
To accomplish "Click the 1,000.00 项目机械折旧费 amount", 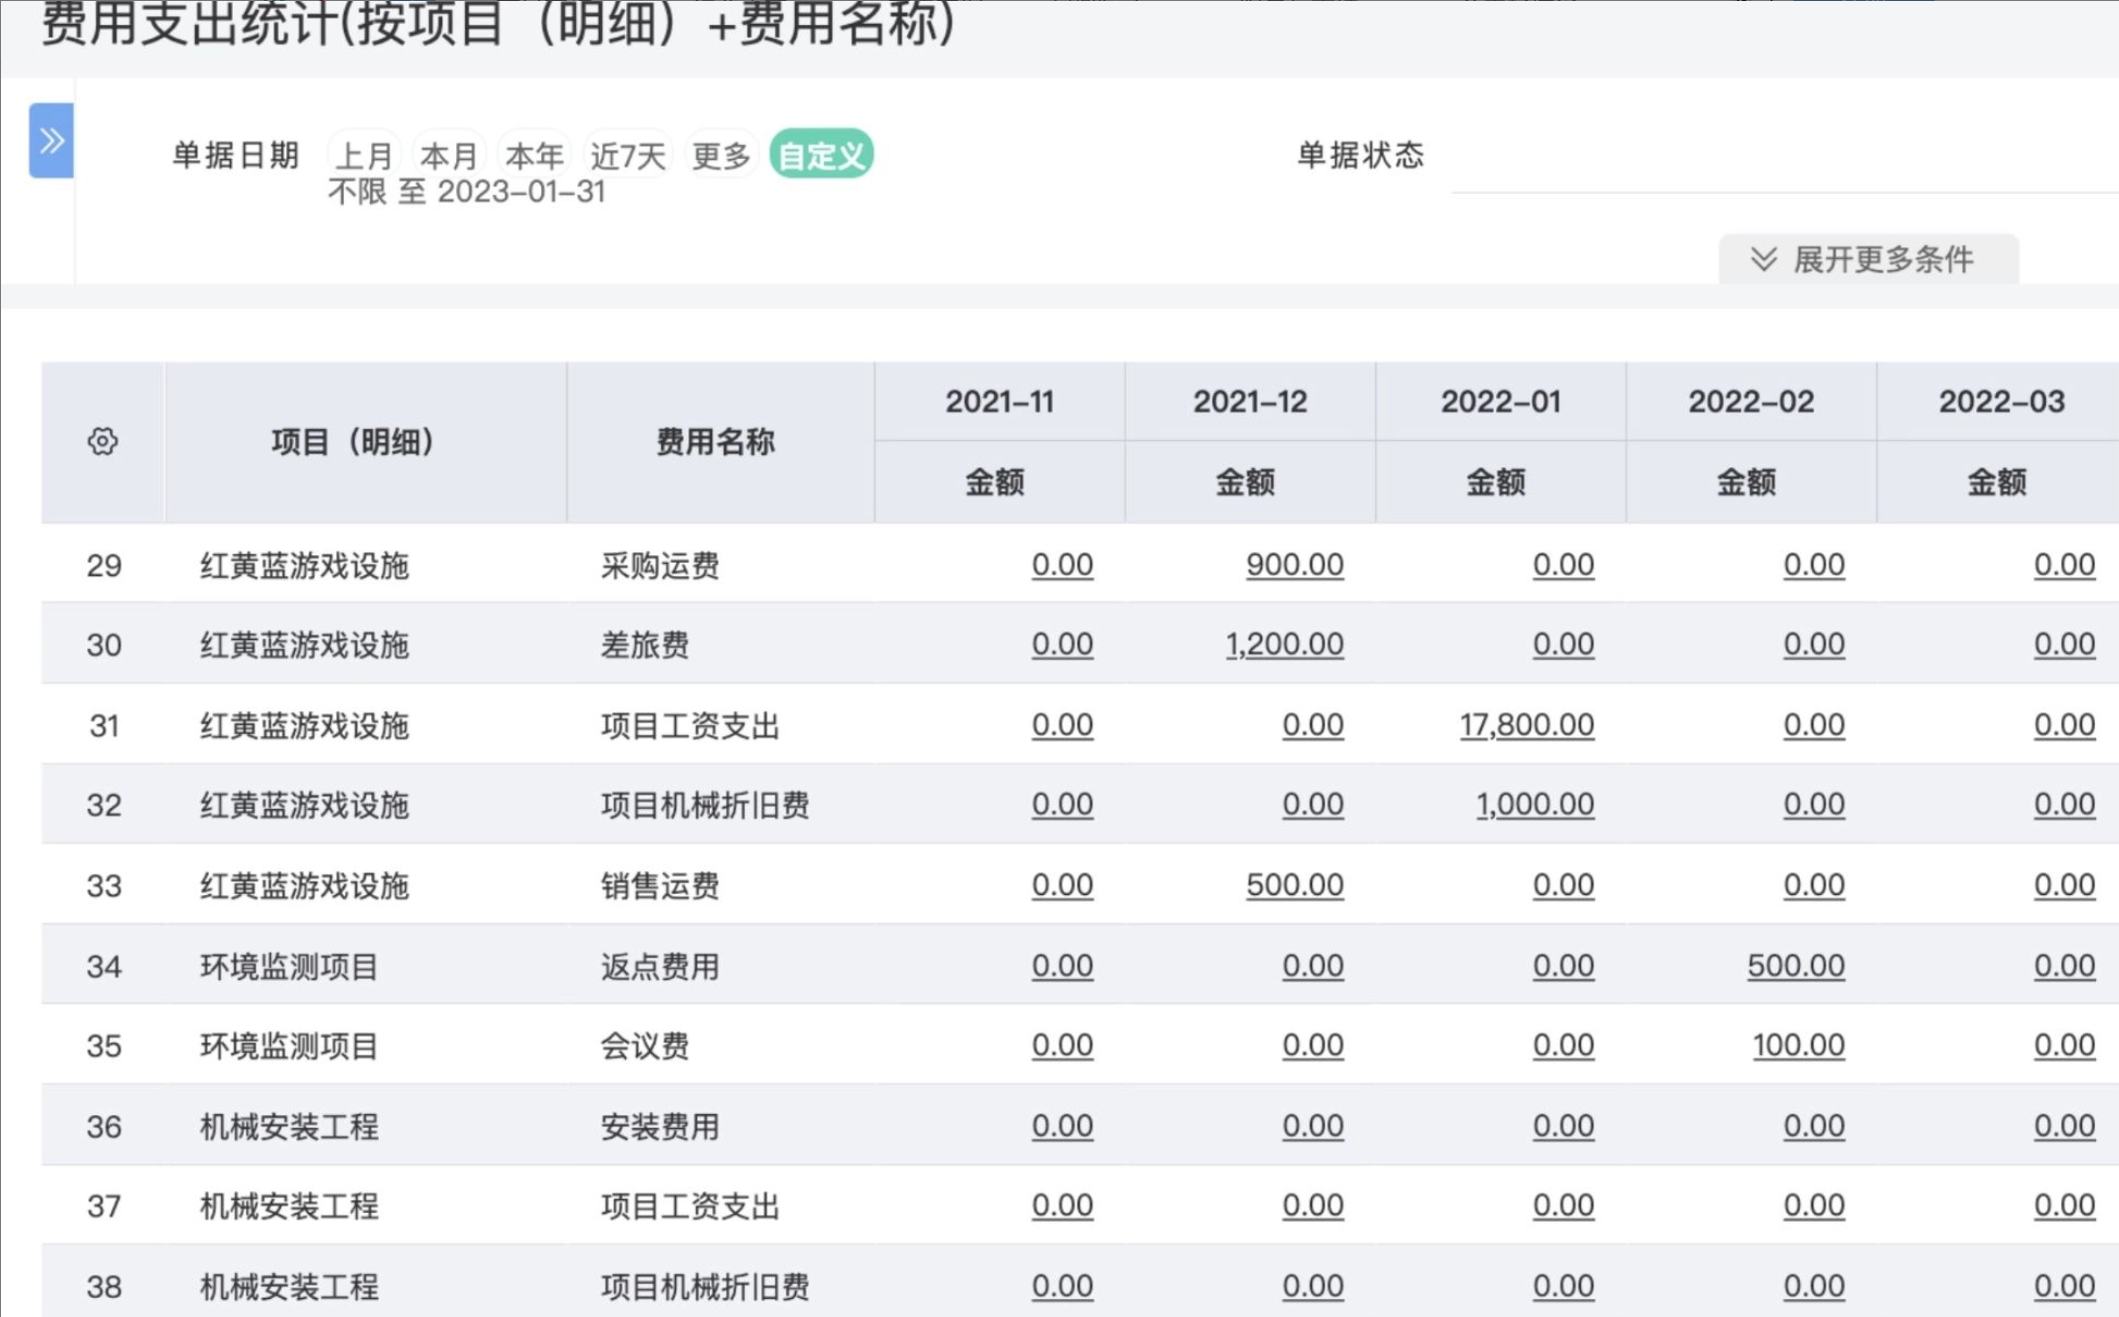I will 1535,805.
